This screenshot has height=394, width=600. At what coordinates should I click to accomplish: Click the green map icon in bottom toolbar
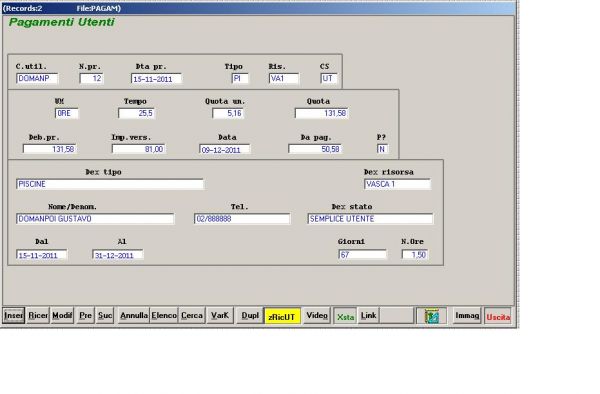coord(431,316)
